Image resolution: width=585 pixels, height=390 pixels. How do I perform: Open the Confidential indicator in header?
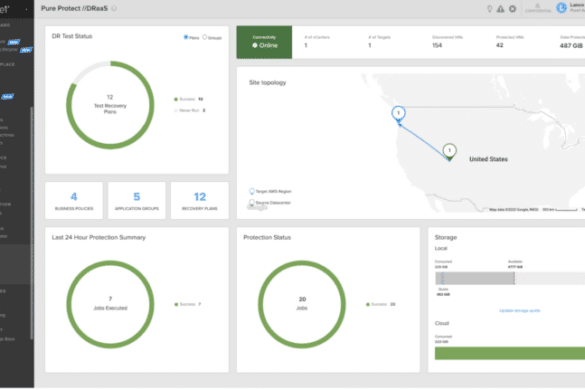coord(538,8)
